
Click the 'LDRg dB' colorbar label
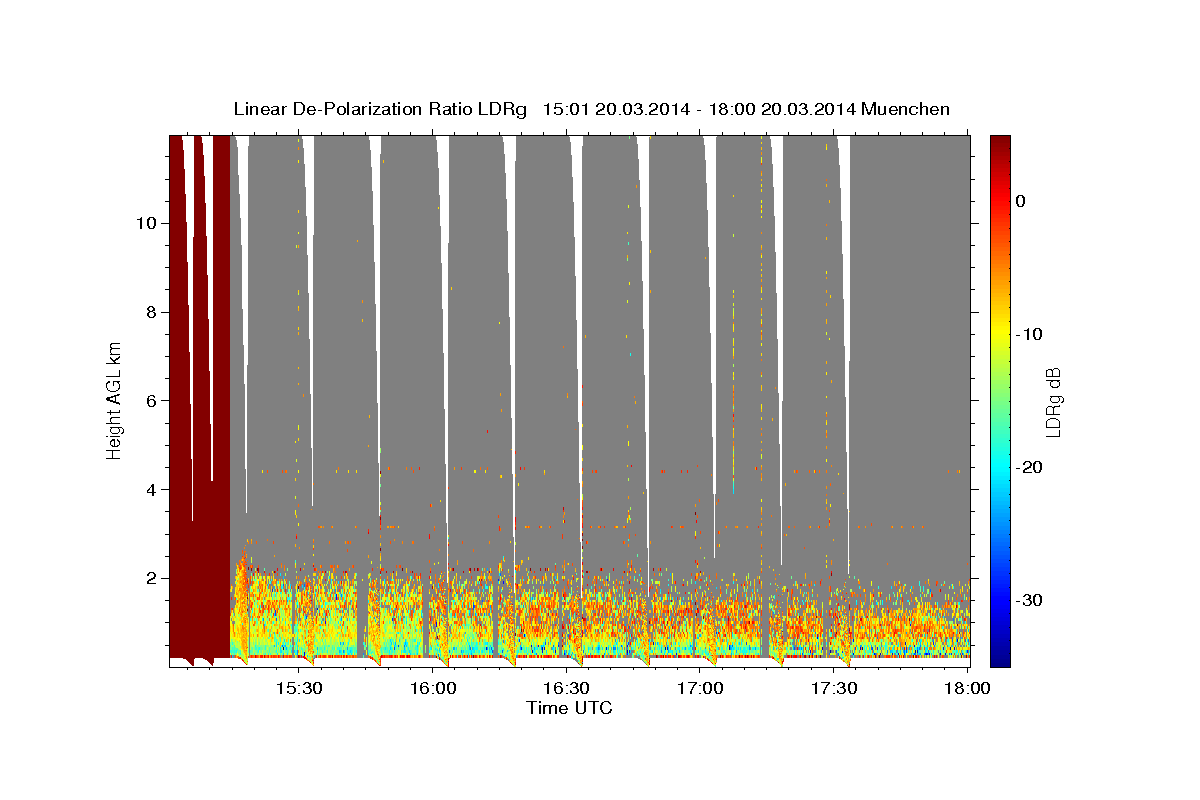(1053, 401)
